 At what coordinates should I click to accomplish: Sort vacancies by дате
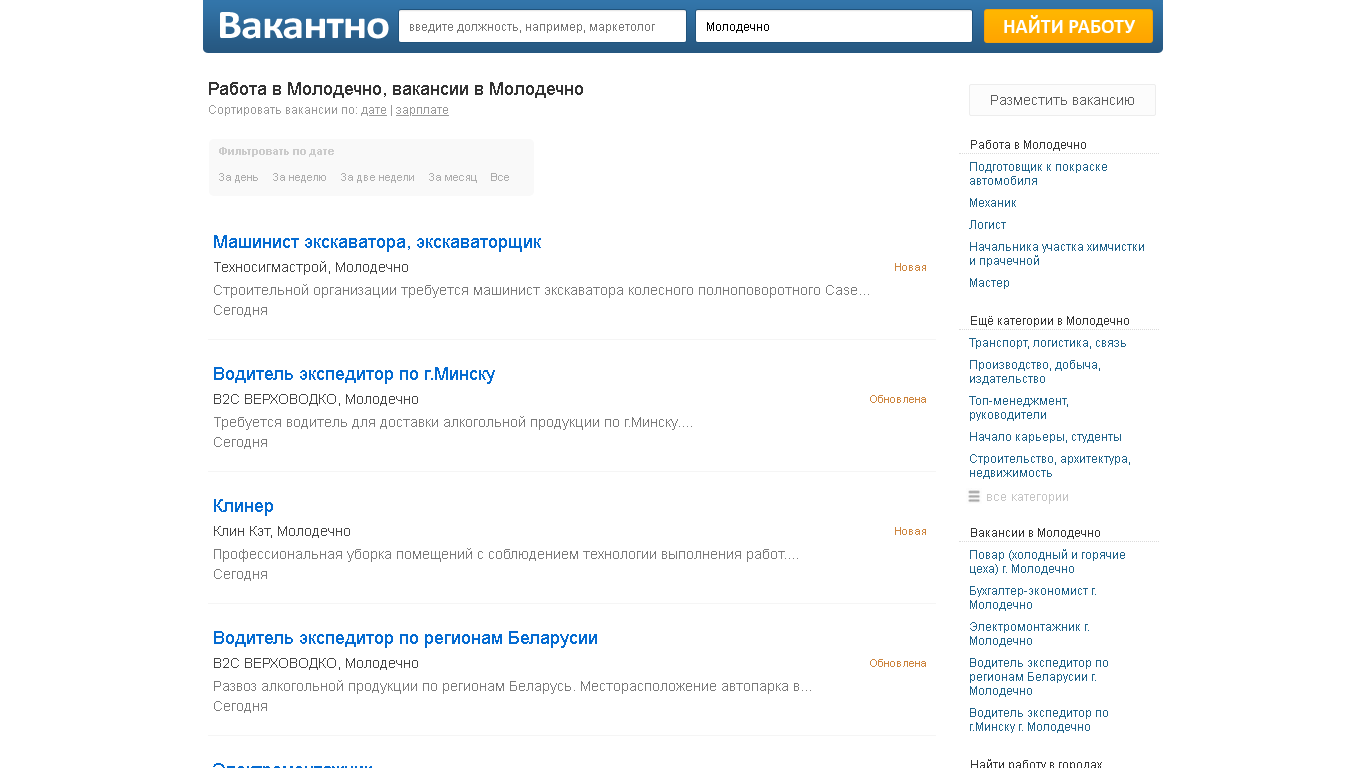coord(374,110)
